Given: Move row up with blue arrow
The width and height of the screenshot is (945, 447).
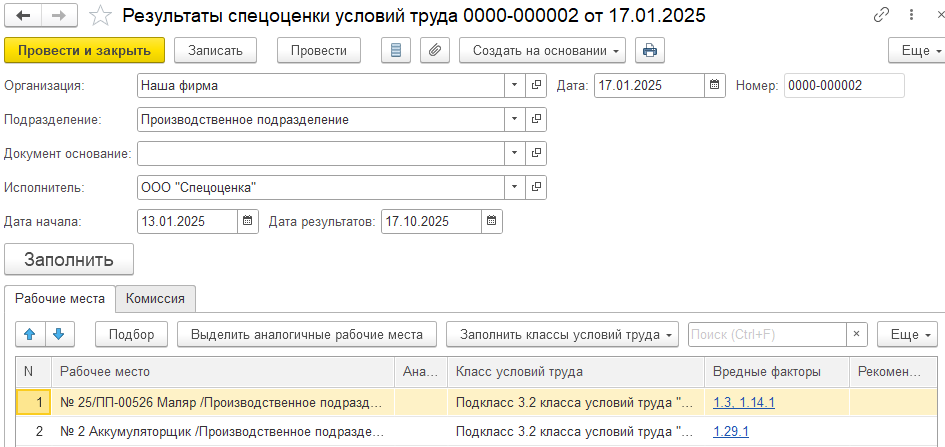Looking at the screenshot, I should pos(32,334).
